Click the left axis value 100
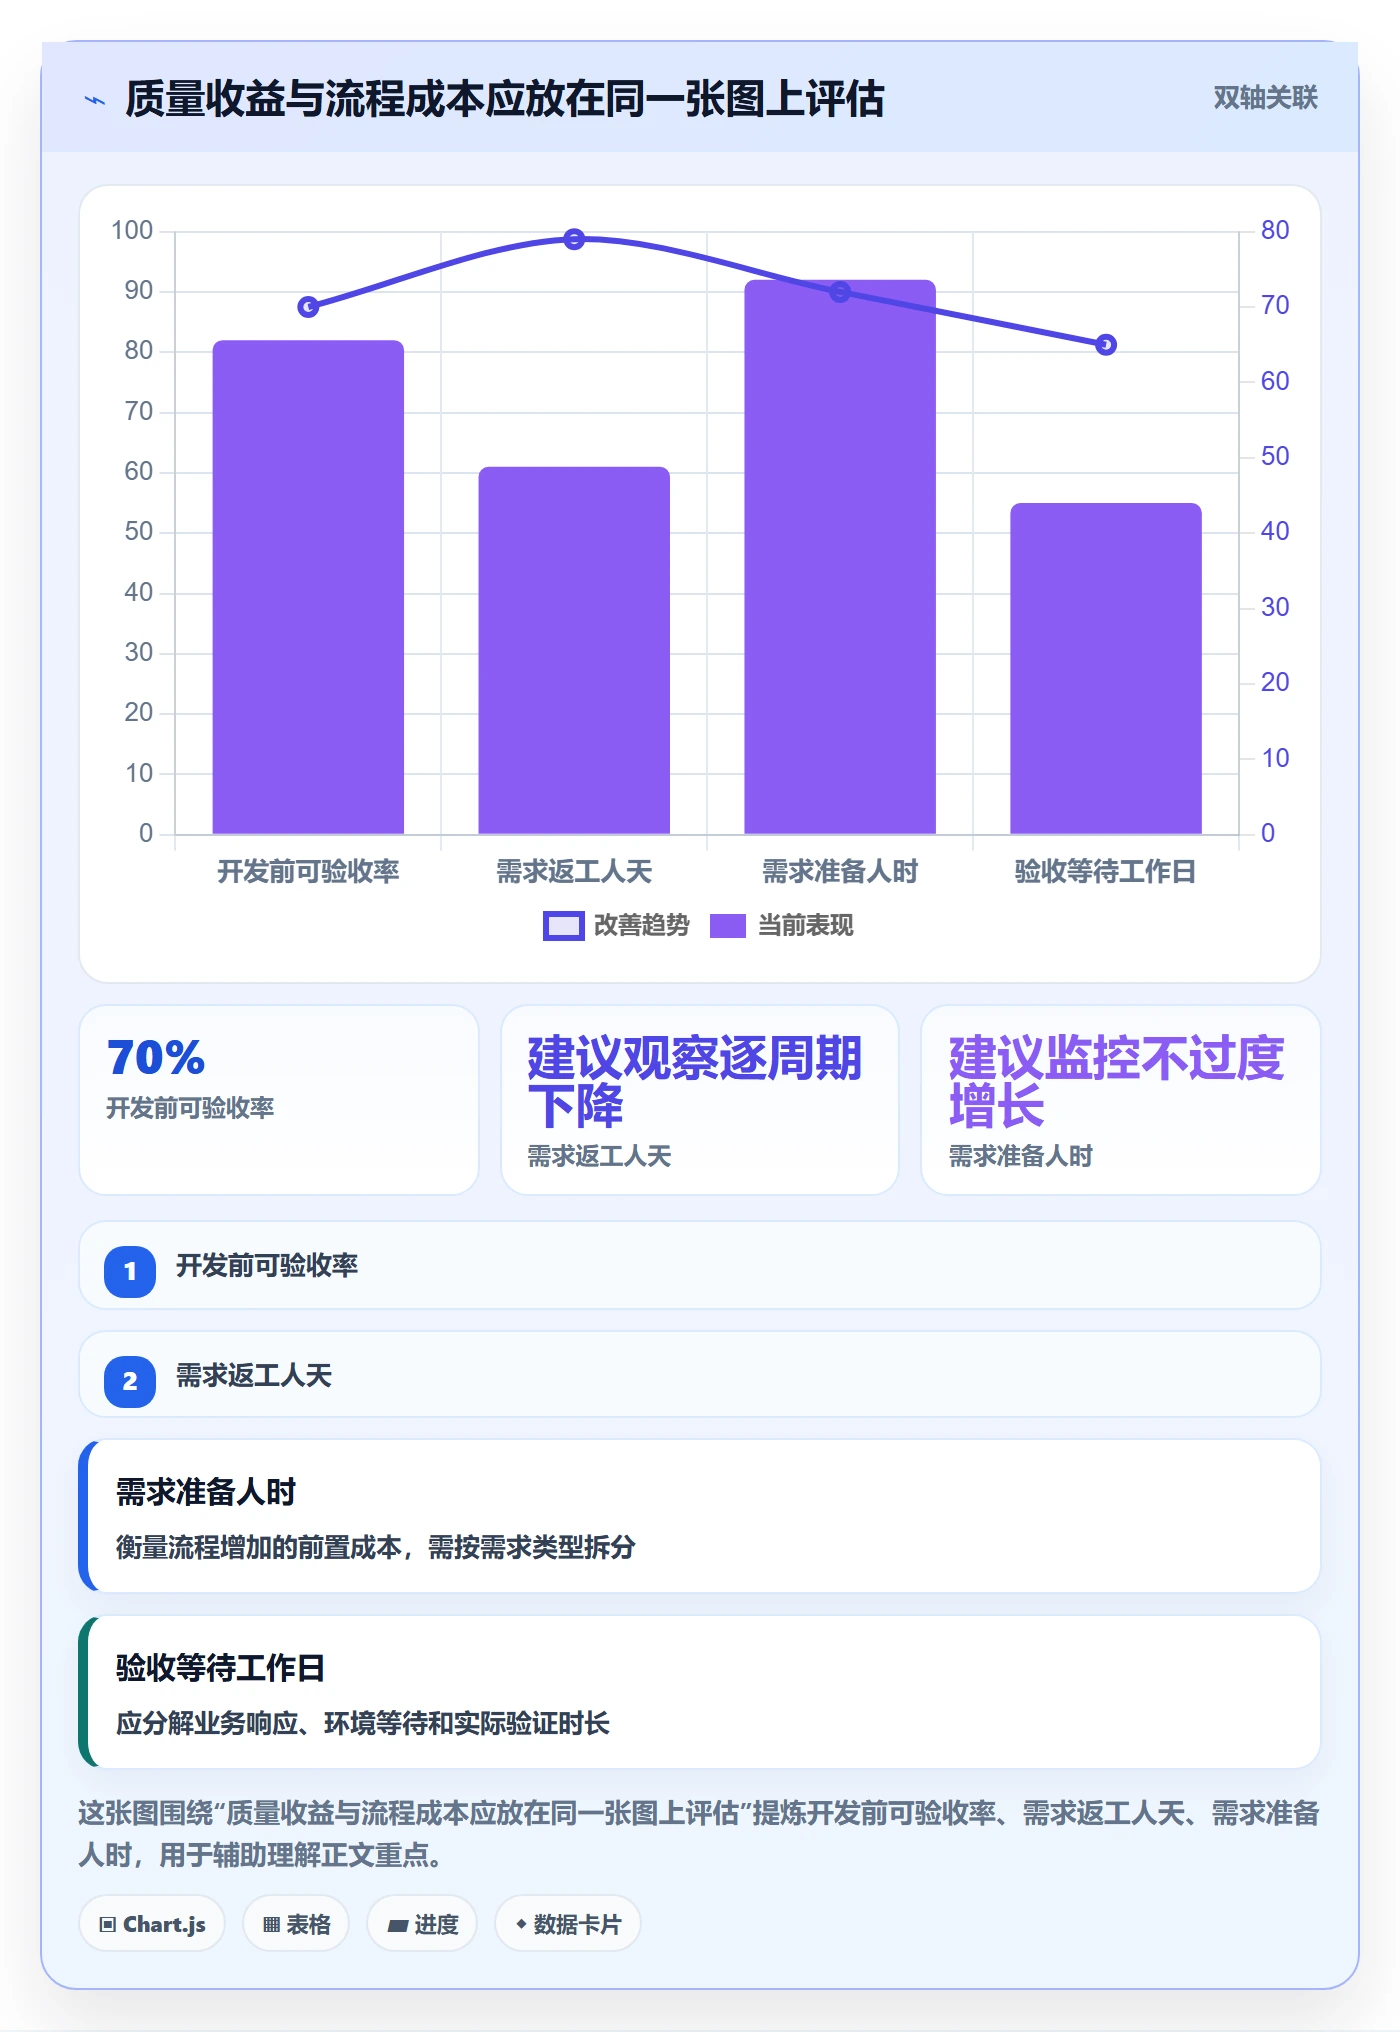 pyautogui.click(x=132, y=231)
